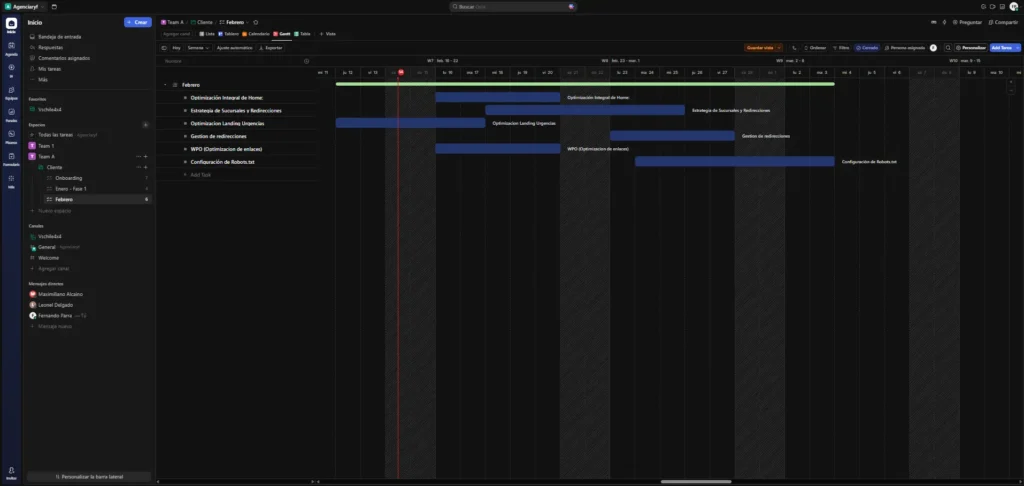
Task: Click the plus icon on the Team A row
Action: [145, 157]
